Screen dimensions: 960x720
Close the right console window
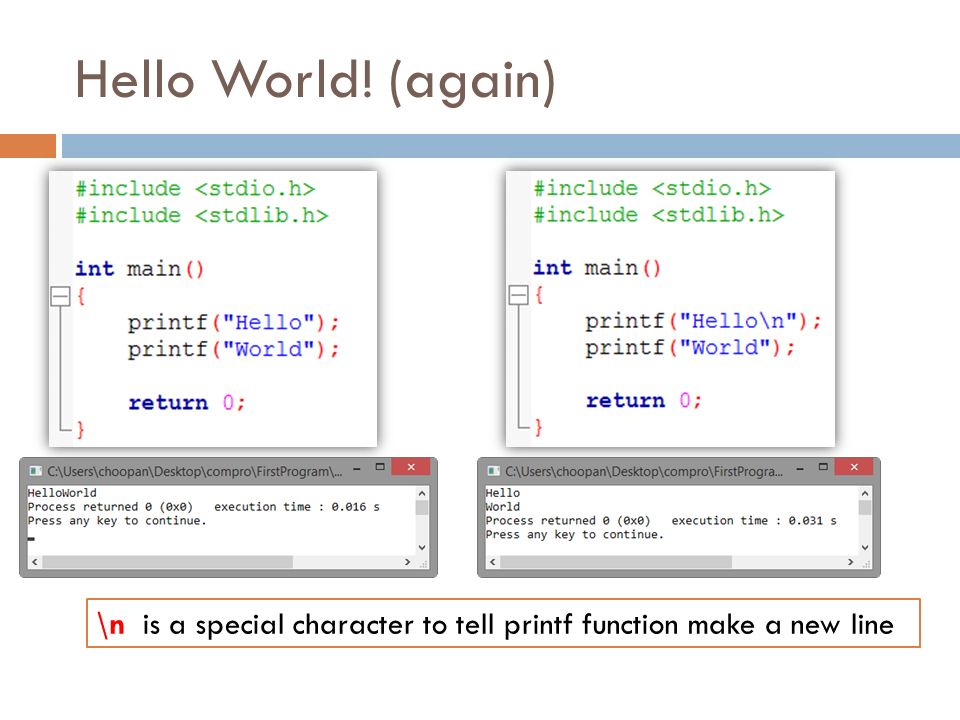click(854, 467)
